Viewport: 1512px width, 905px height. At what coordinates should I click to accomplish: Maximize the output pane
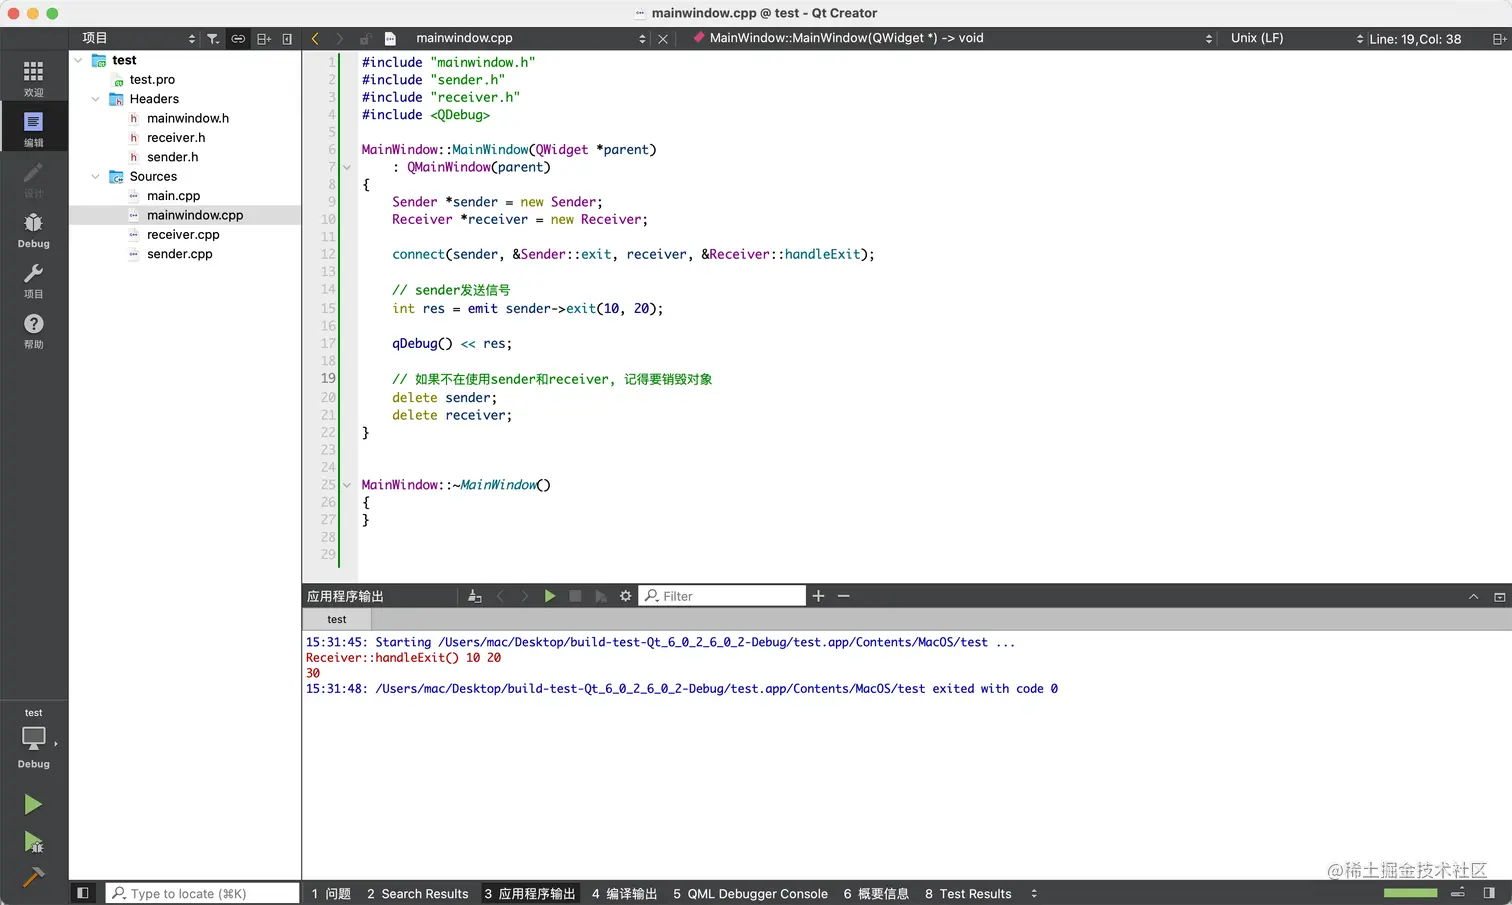(x=1499, y=596)
